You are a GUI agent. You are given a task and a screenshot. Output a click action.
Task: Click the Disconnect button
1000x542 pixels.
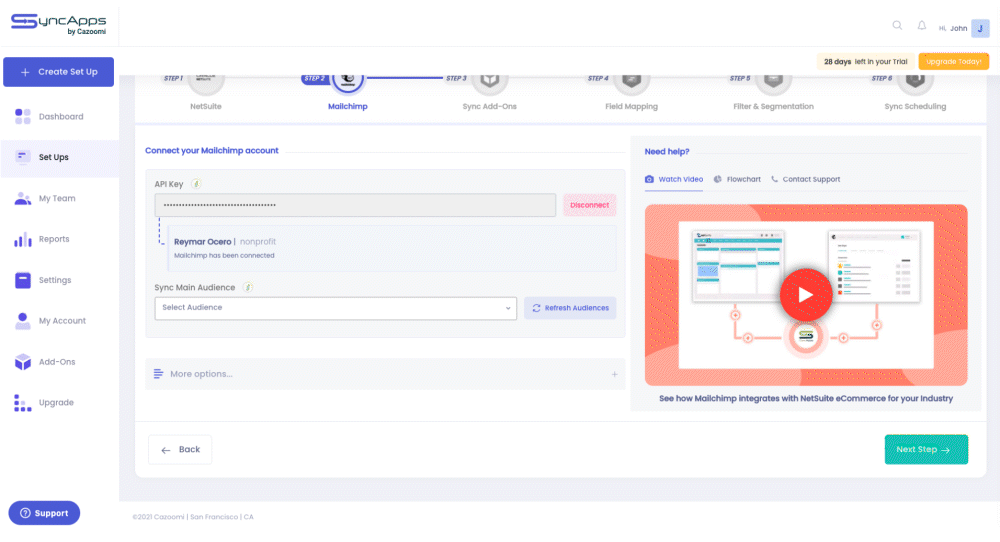(x=589, y=205)
